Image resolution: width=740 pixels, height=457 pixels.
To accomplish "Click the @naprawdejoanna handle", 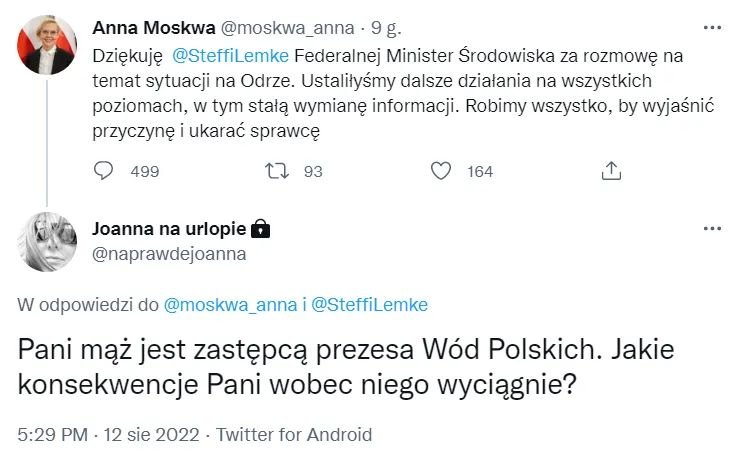I will click(x=168, y=254).
